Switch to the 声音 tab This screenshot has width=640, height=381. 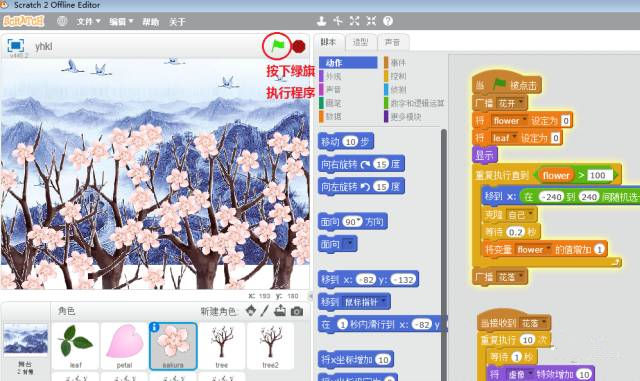pos(393,42)
